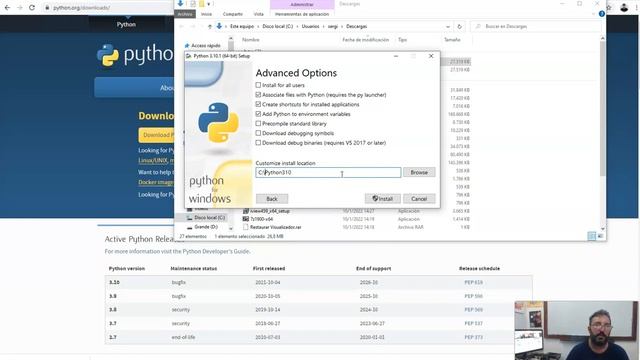Open the PEP 596 release schedule link
The height and width of the screenshot is (360, 640).
point(473,296)
